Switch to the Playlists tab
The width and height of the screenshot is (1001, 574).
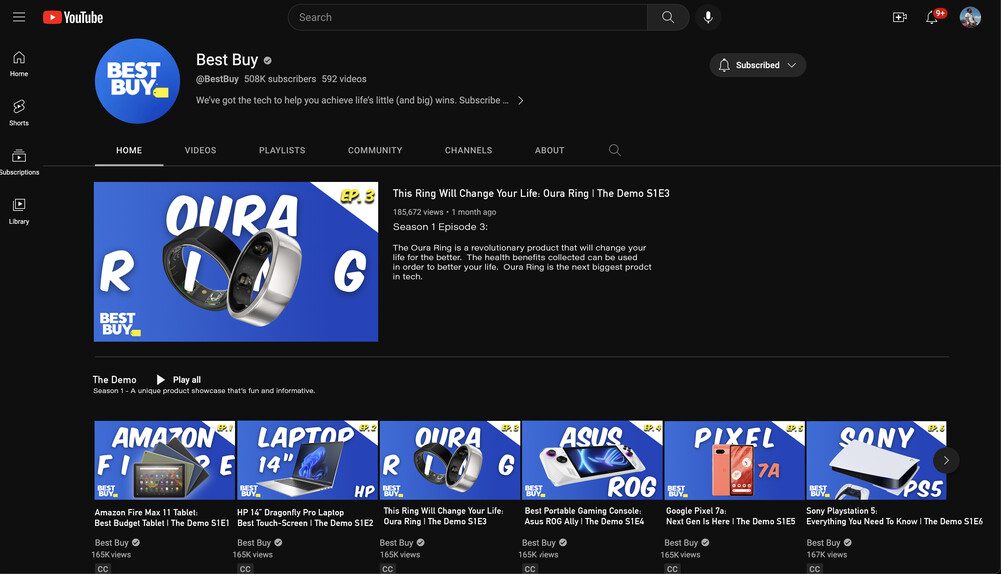(282, 150)
